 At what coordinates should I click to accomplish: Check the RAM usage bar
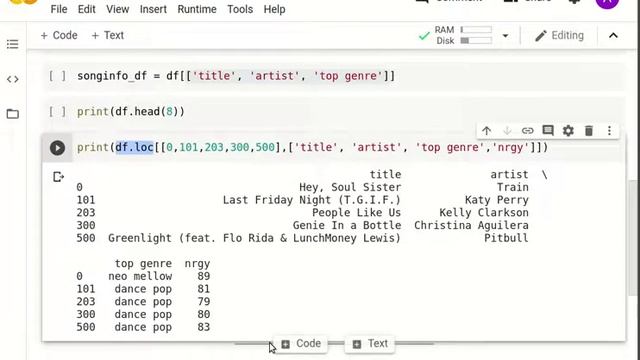[476, 30]
